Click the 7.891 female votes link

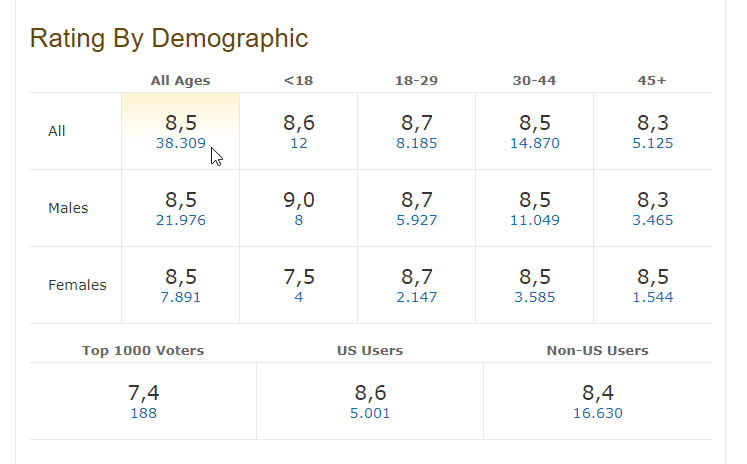180,298
